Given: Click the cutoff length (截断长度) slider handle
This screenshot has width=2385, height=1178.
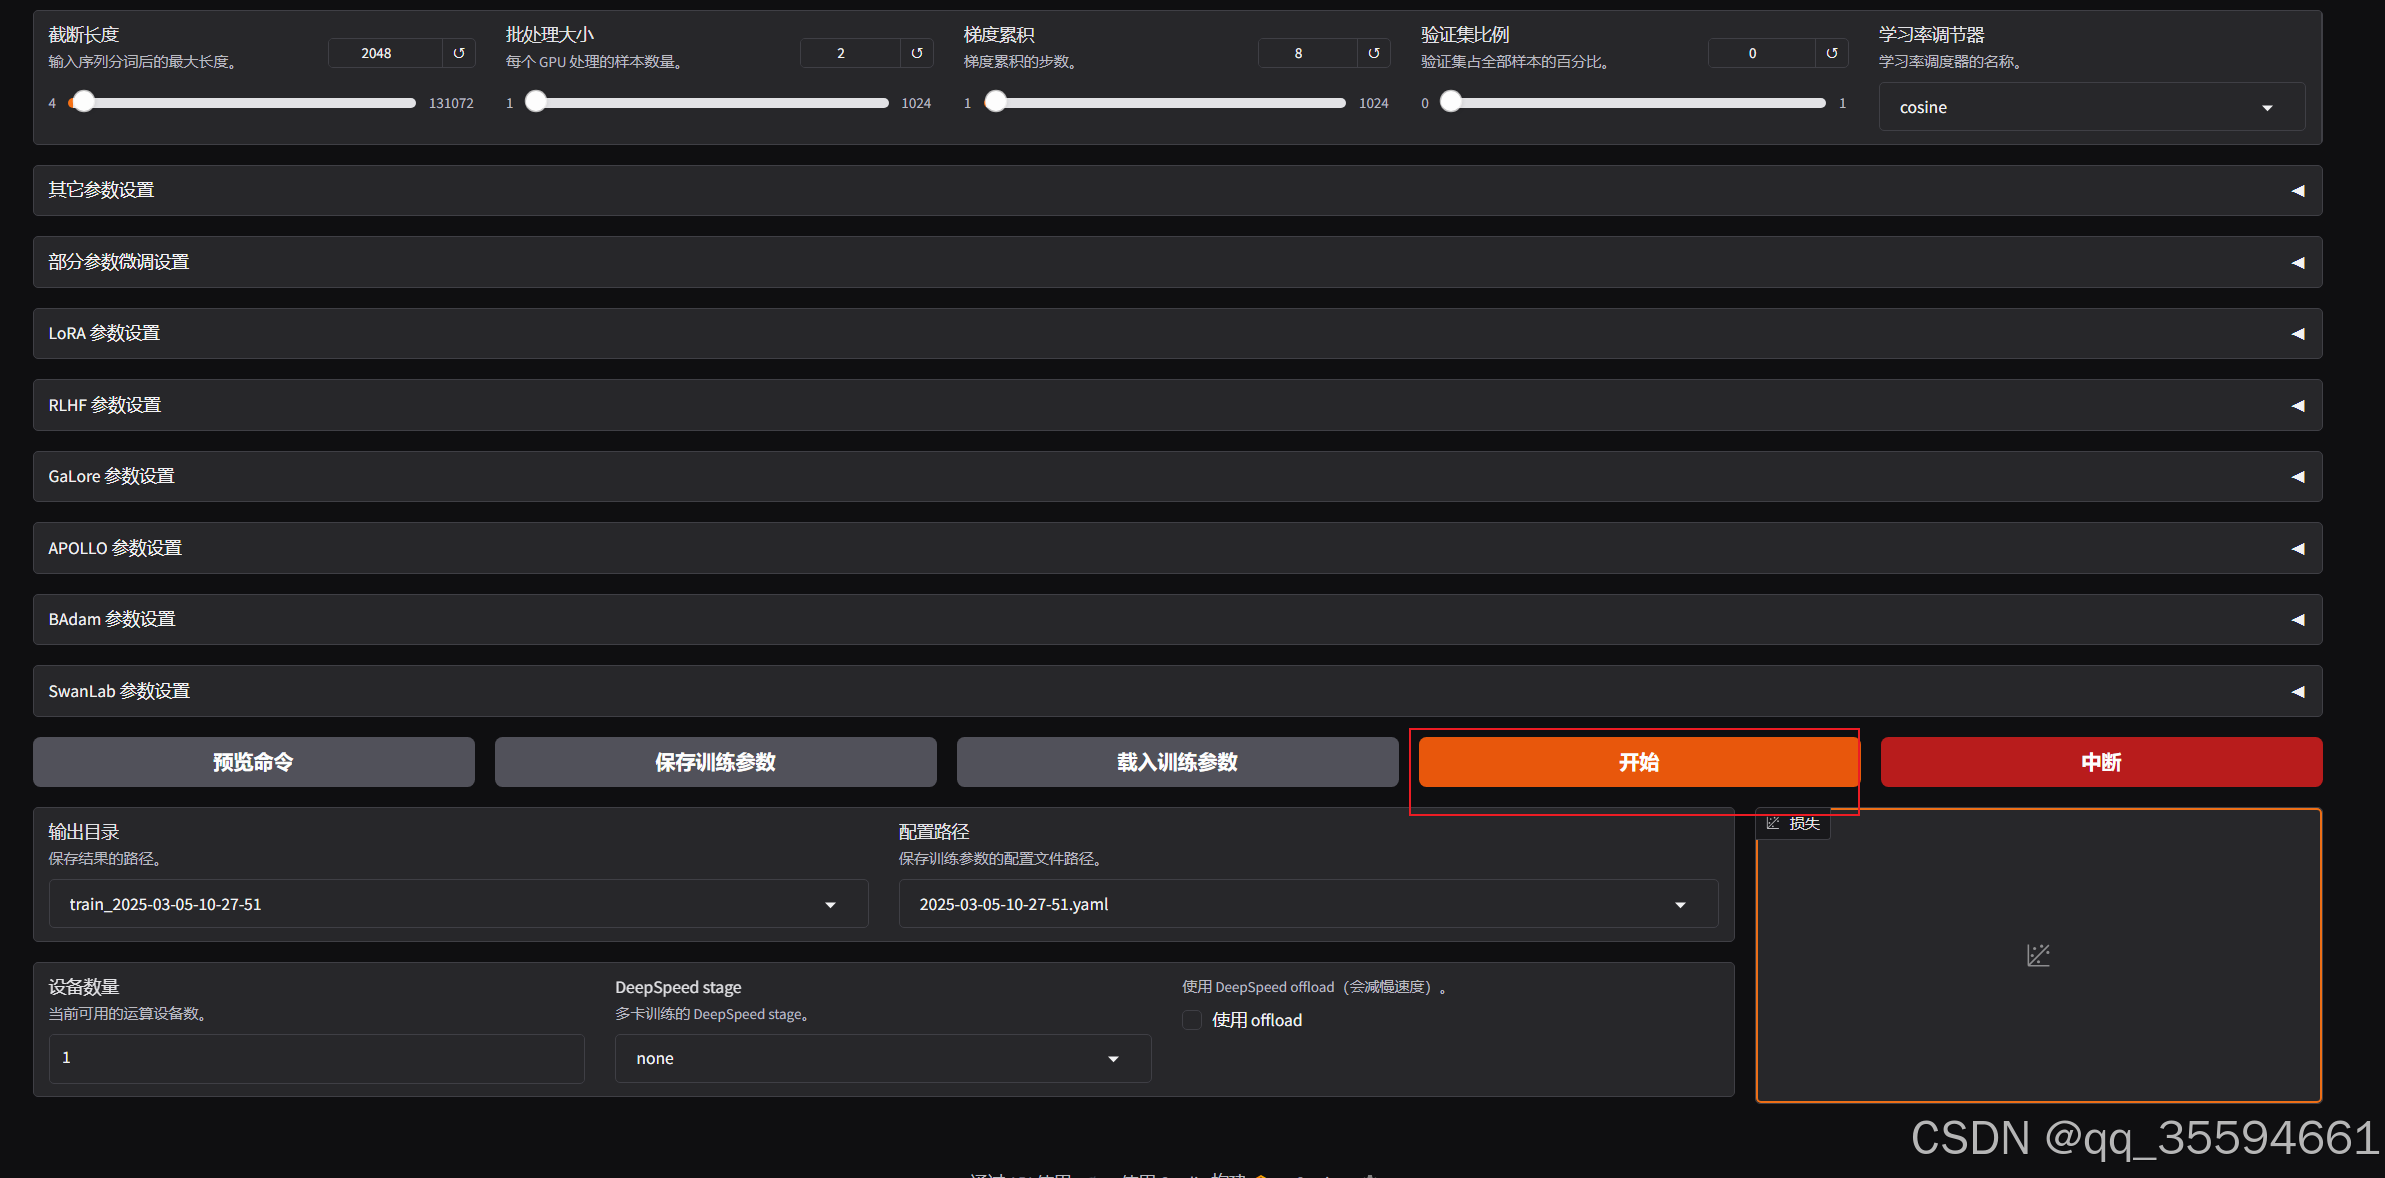Looking at the screenshot, I should click(85, 102).
